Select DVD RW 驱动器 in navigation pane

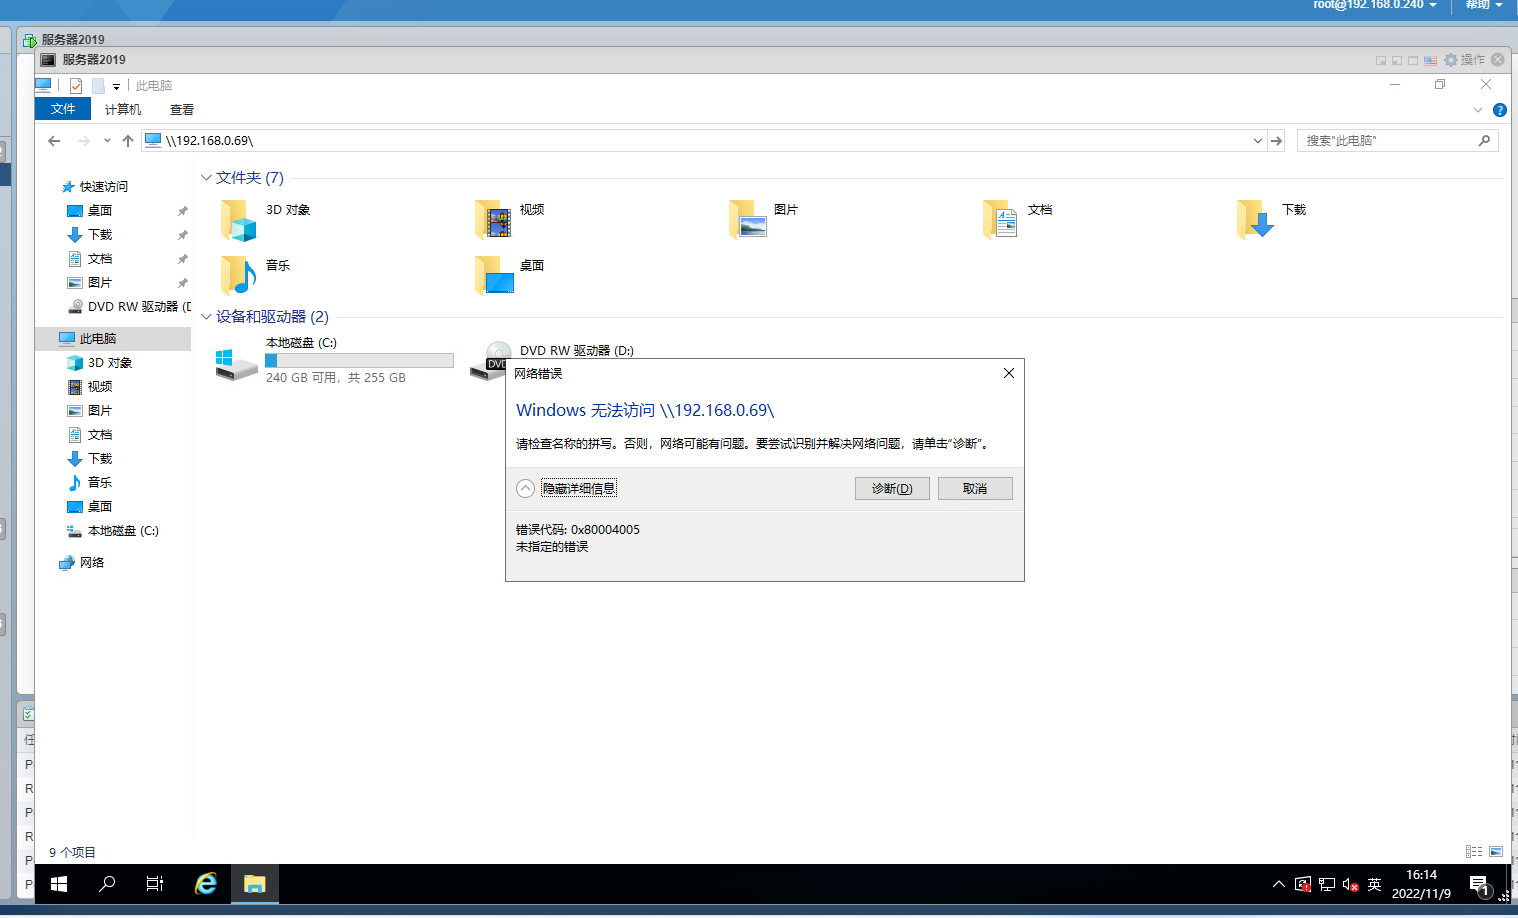128,307
